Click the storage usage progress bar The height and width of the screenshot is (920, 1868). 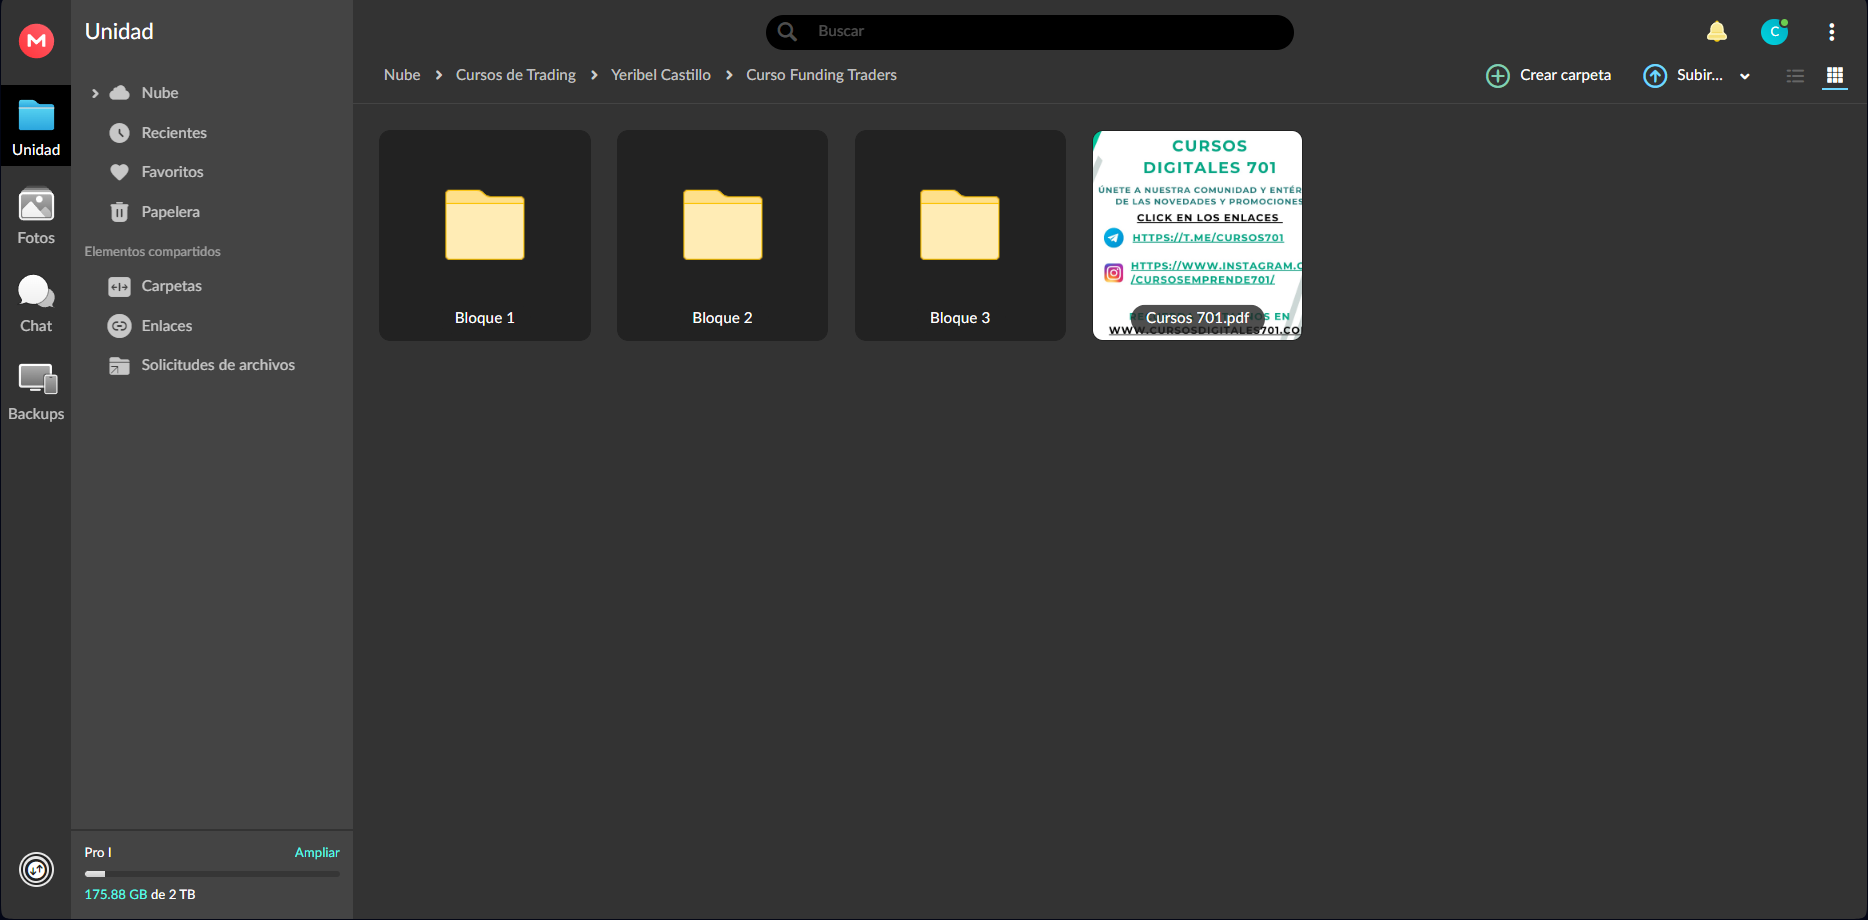pyautogui.click(x=212, y=874)
